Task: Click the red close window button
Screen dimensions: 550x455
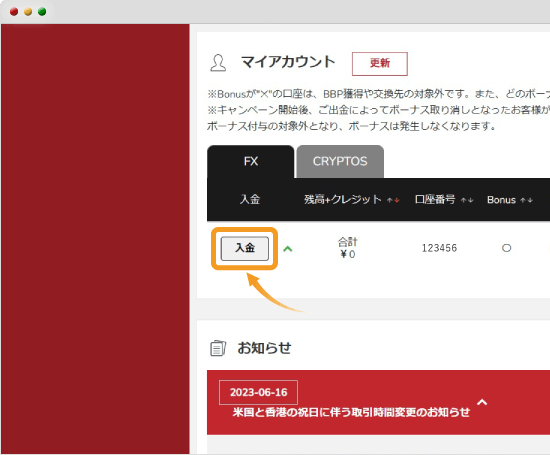Action: 14,12
